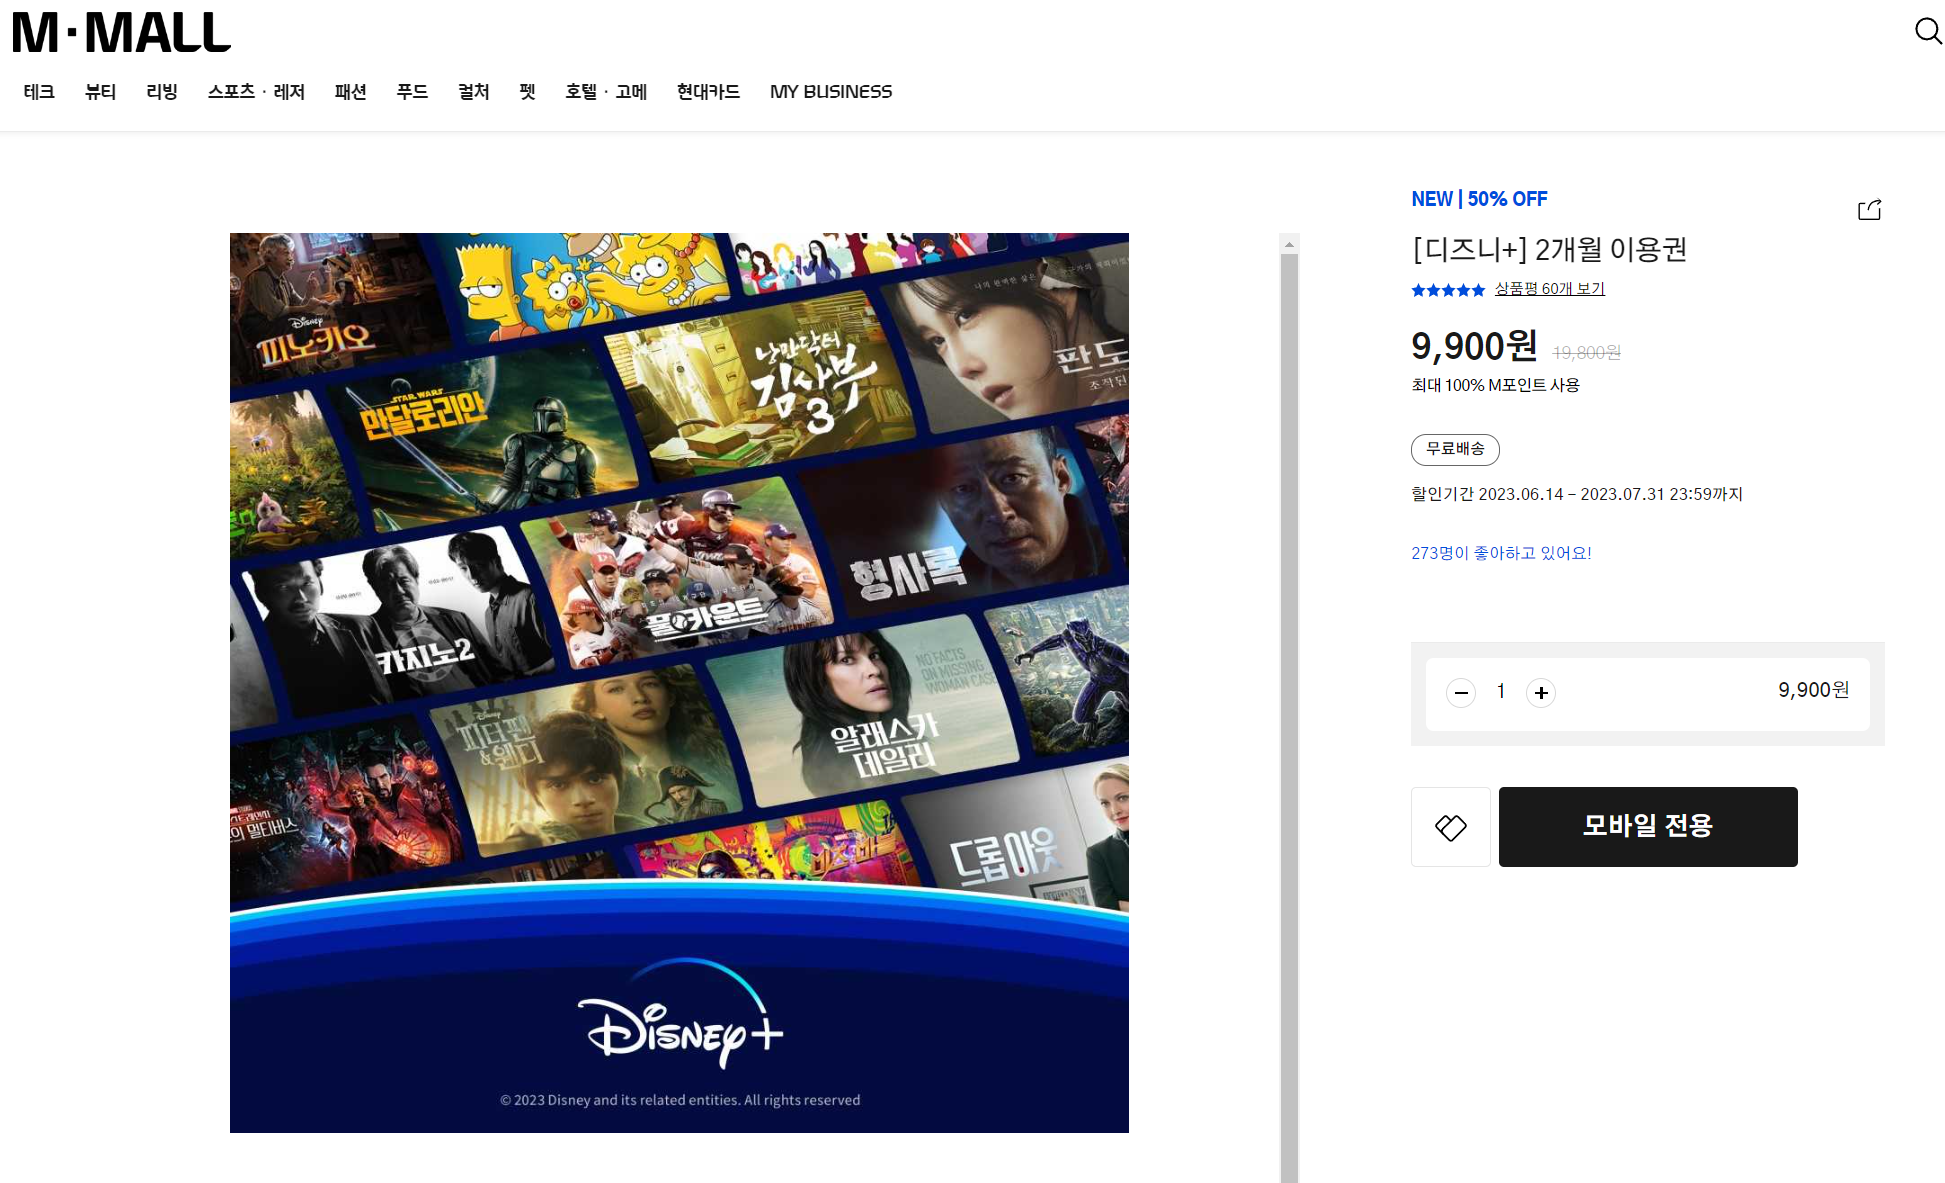1945x1183 pixels.
Task: Increase quantity with plus icon
Action: 1541,692
